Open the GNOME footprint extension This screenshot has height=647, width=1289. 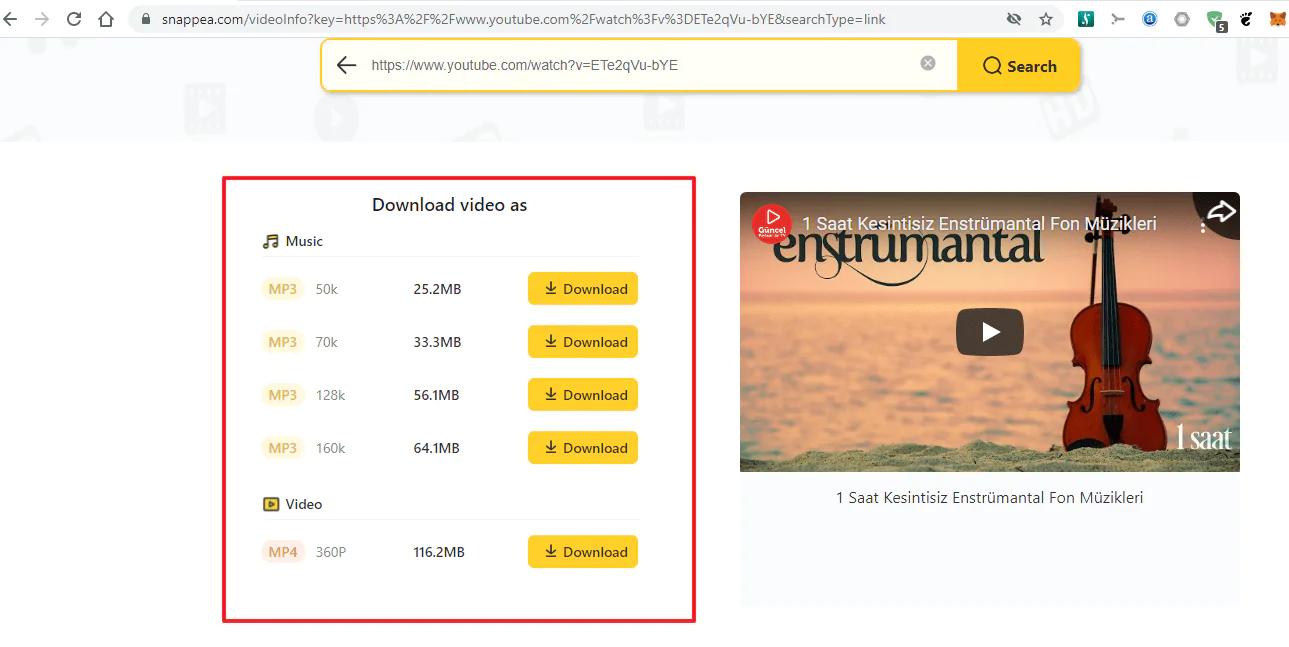(x=1247, y=19)
